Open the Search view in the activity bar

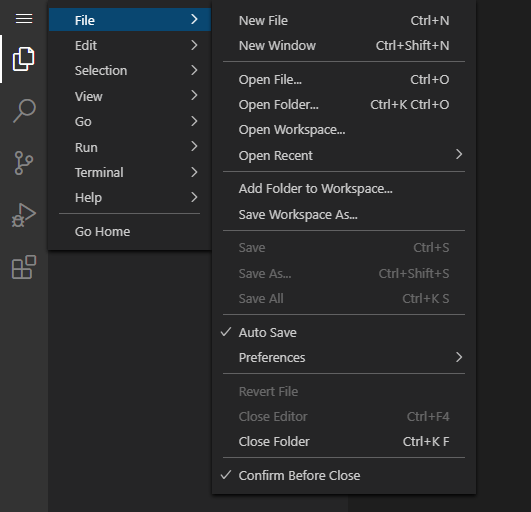pos(24,111)
